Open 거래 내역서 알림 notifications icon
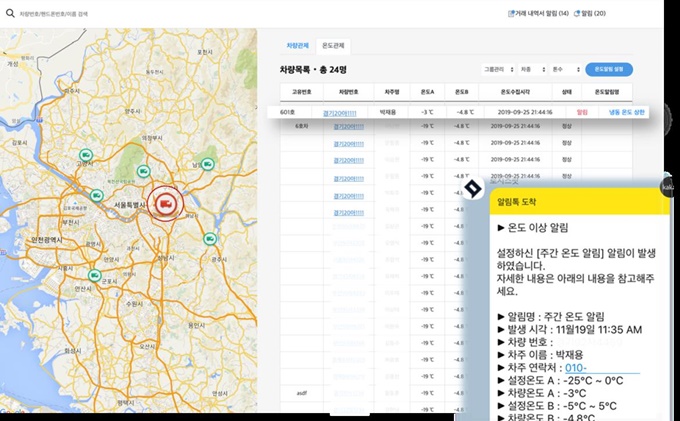 click(512, 14)
